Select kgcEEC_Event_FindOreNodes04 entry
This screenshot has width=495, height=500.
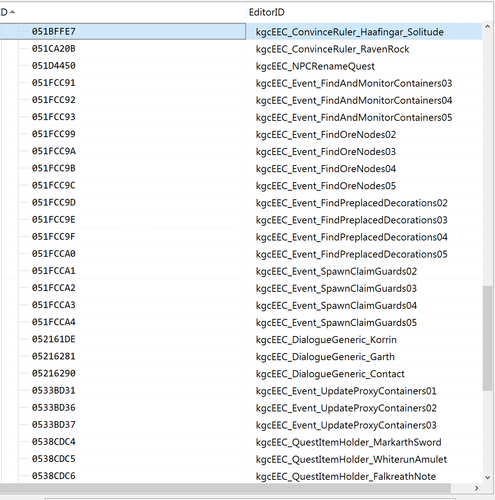(x=326, y=169)
